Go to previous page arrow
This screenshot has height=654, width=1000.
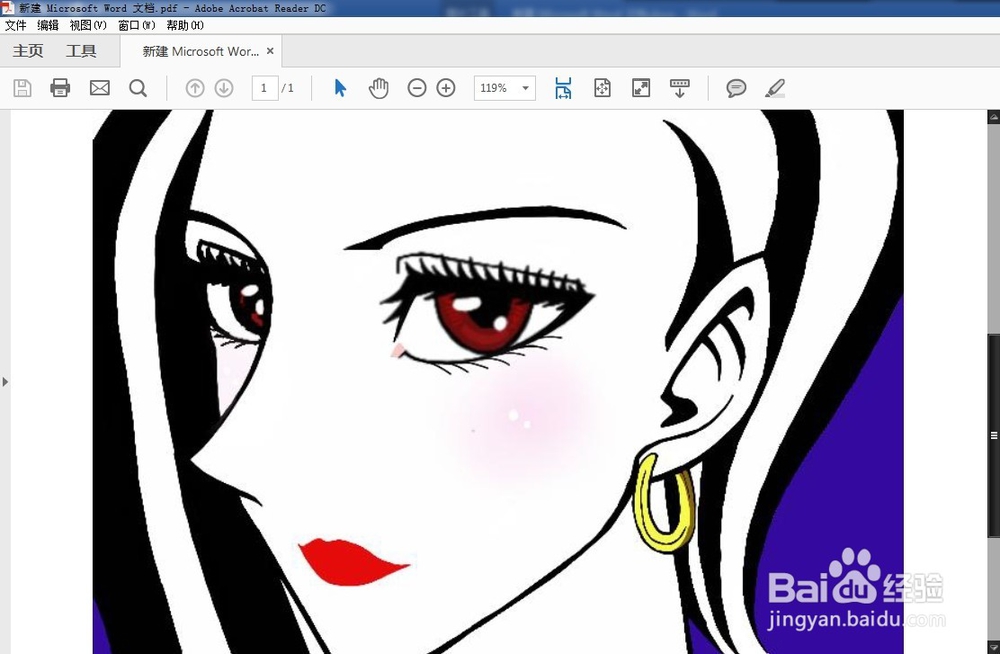(x=195, y=88)
